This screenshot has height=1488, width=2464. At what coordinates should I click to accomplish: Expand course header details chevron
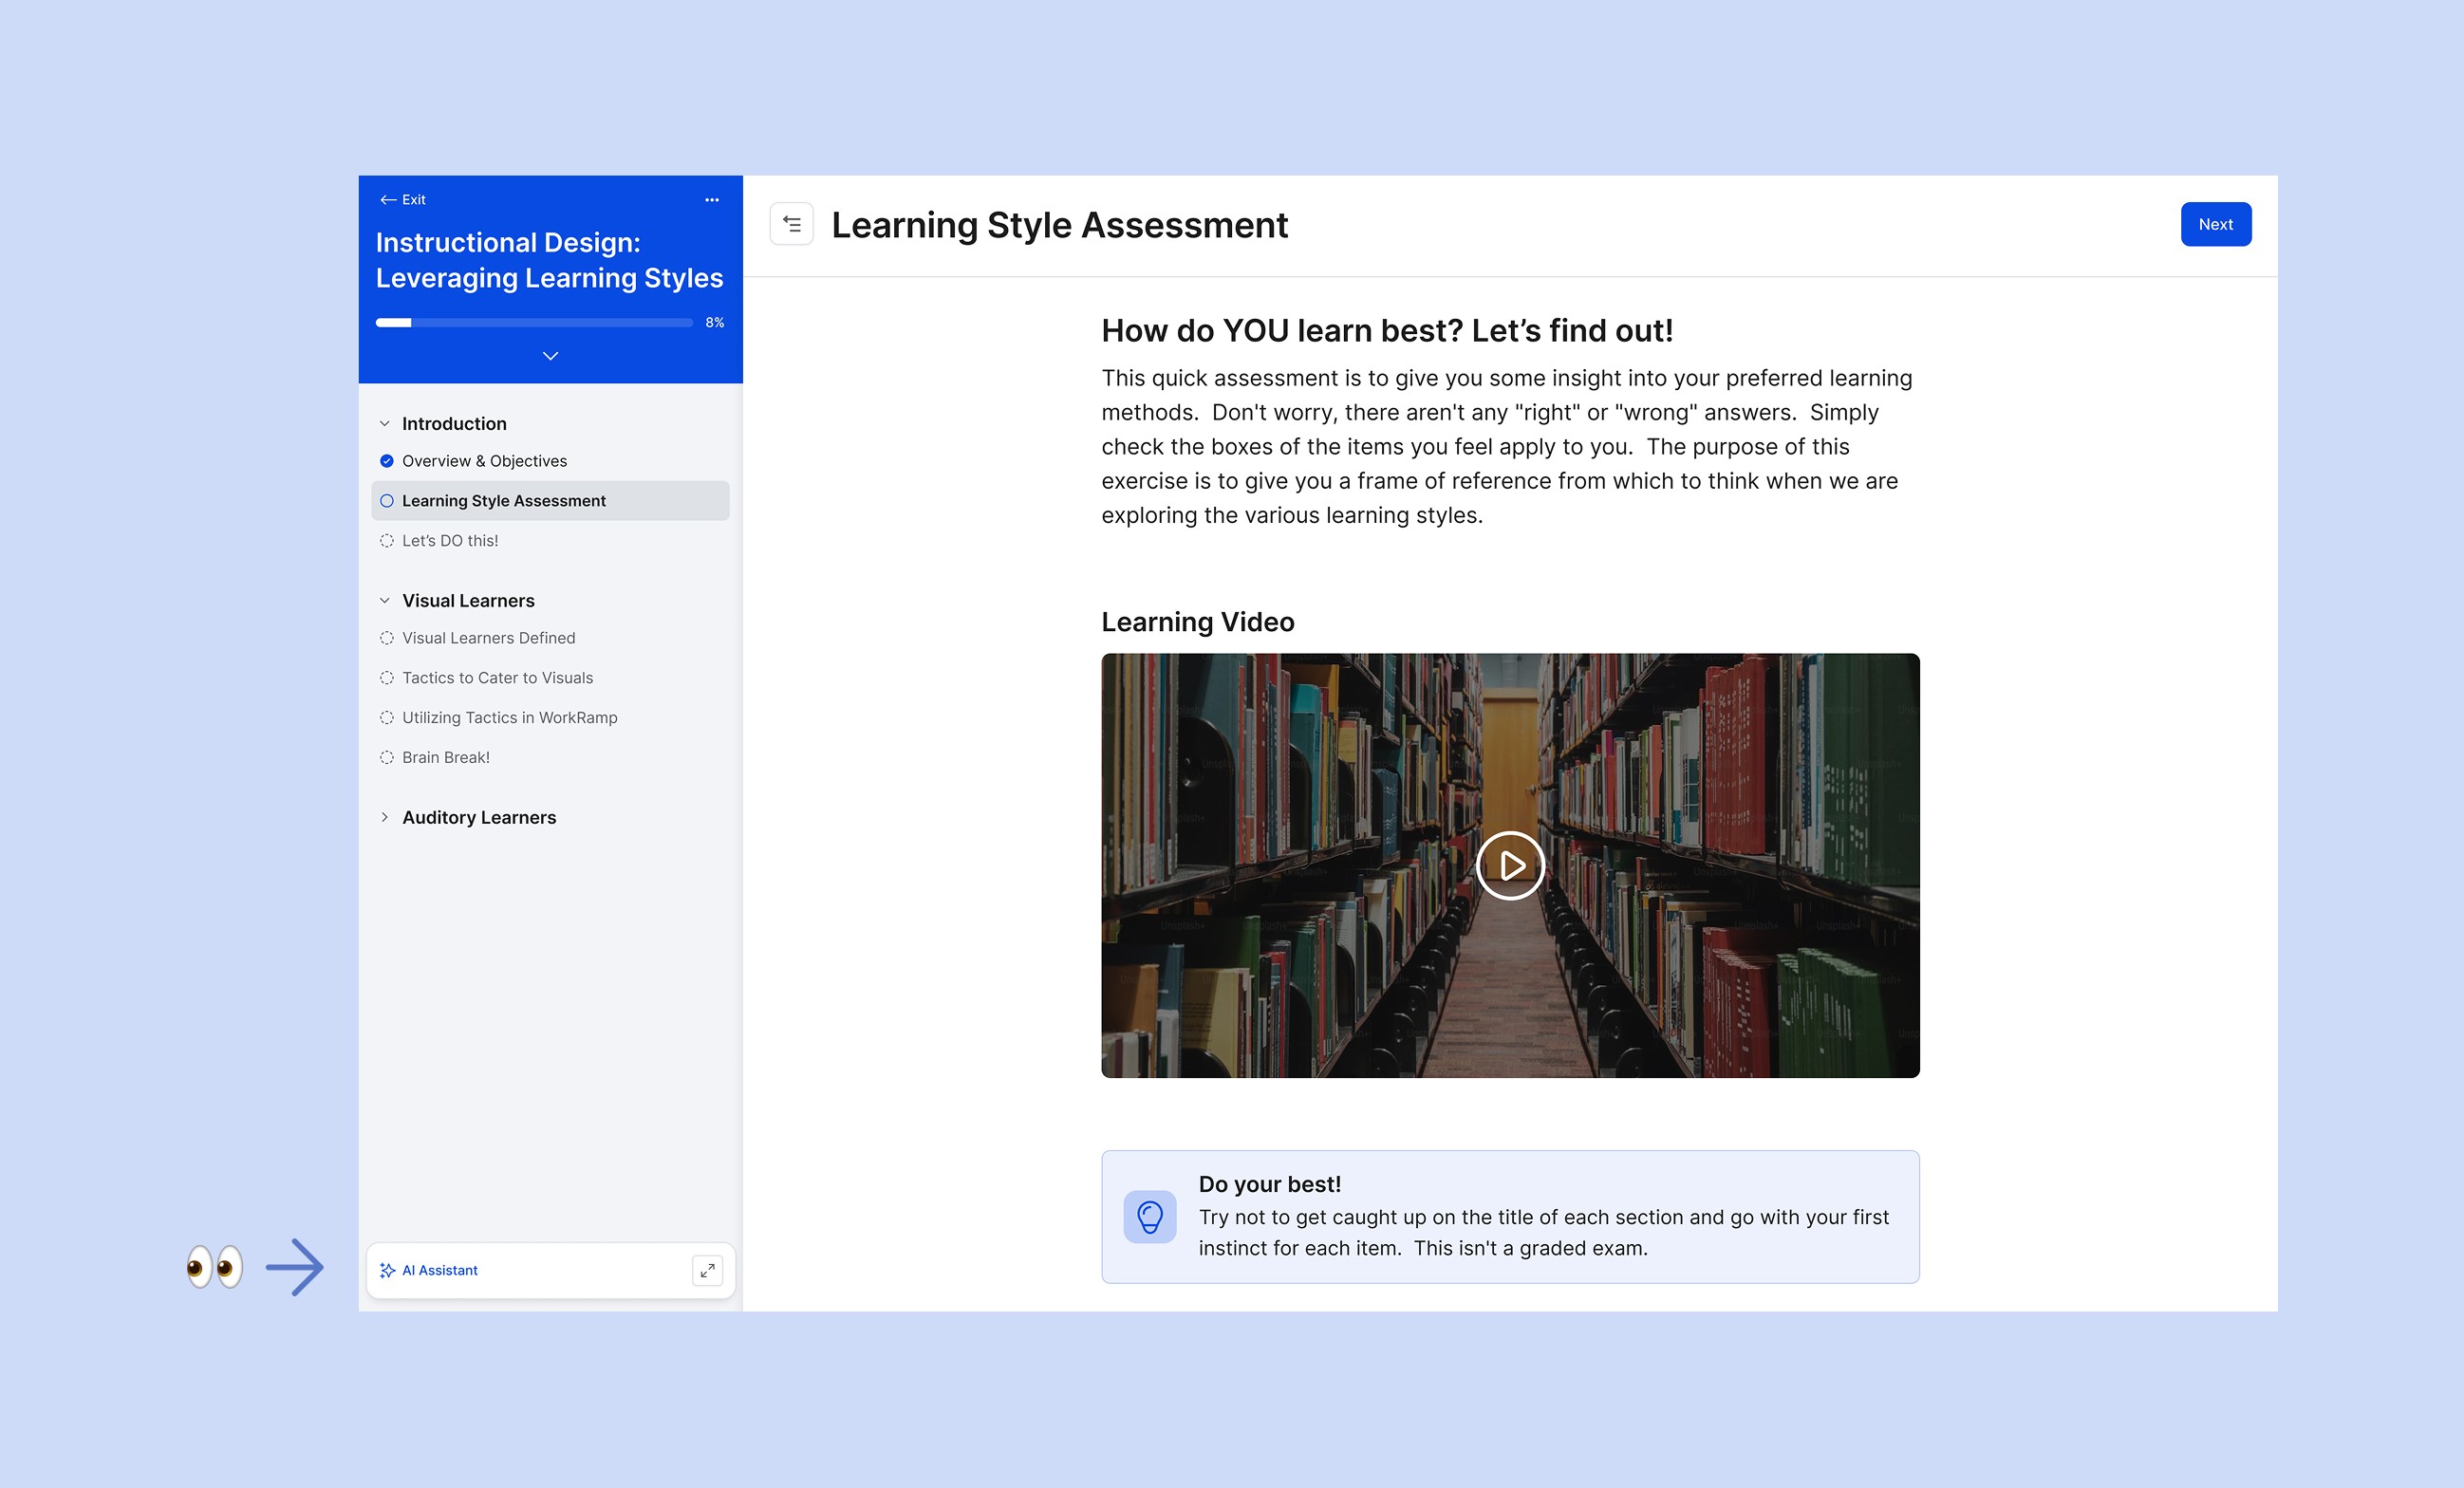tap(550, 356)
